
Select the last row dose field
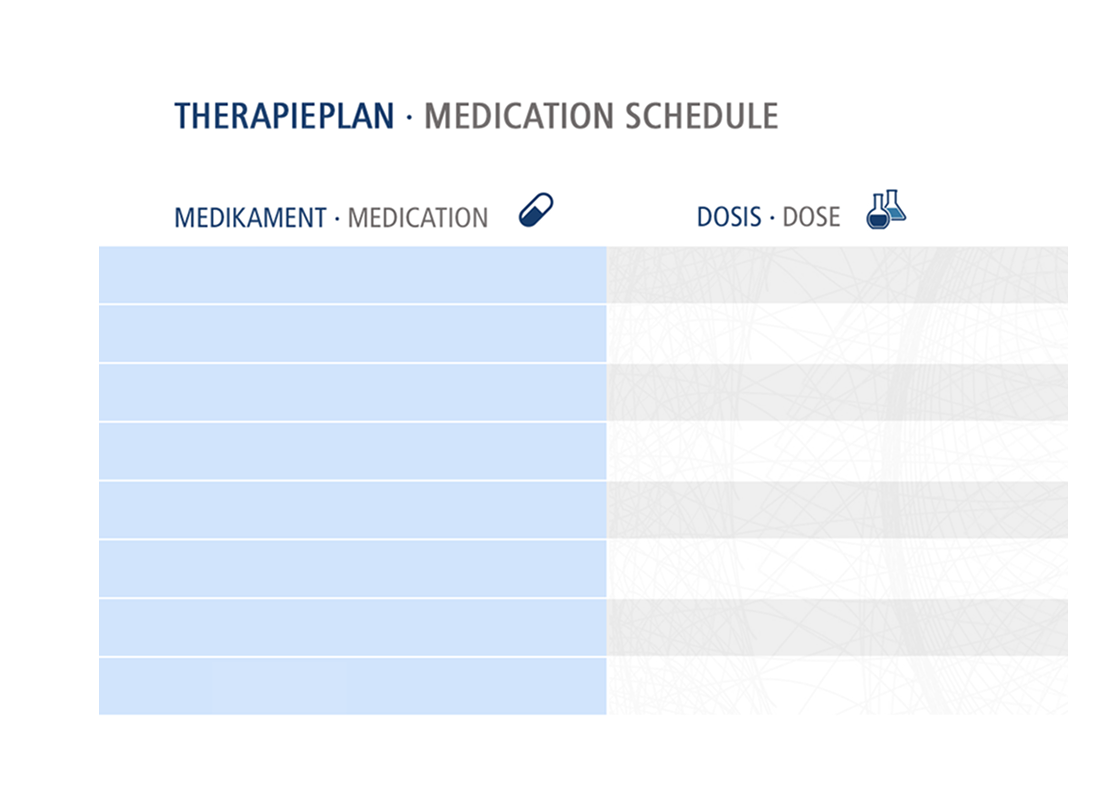837,686
